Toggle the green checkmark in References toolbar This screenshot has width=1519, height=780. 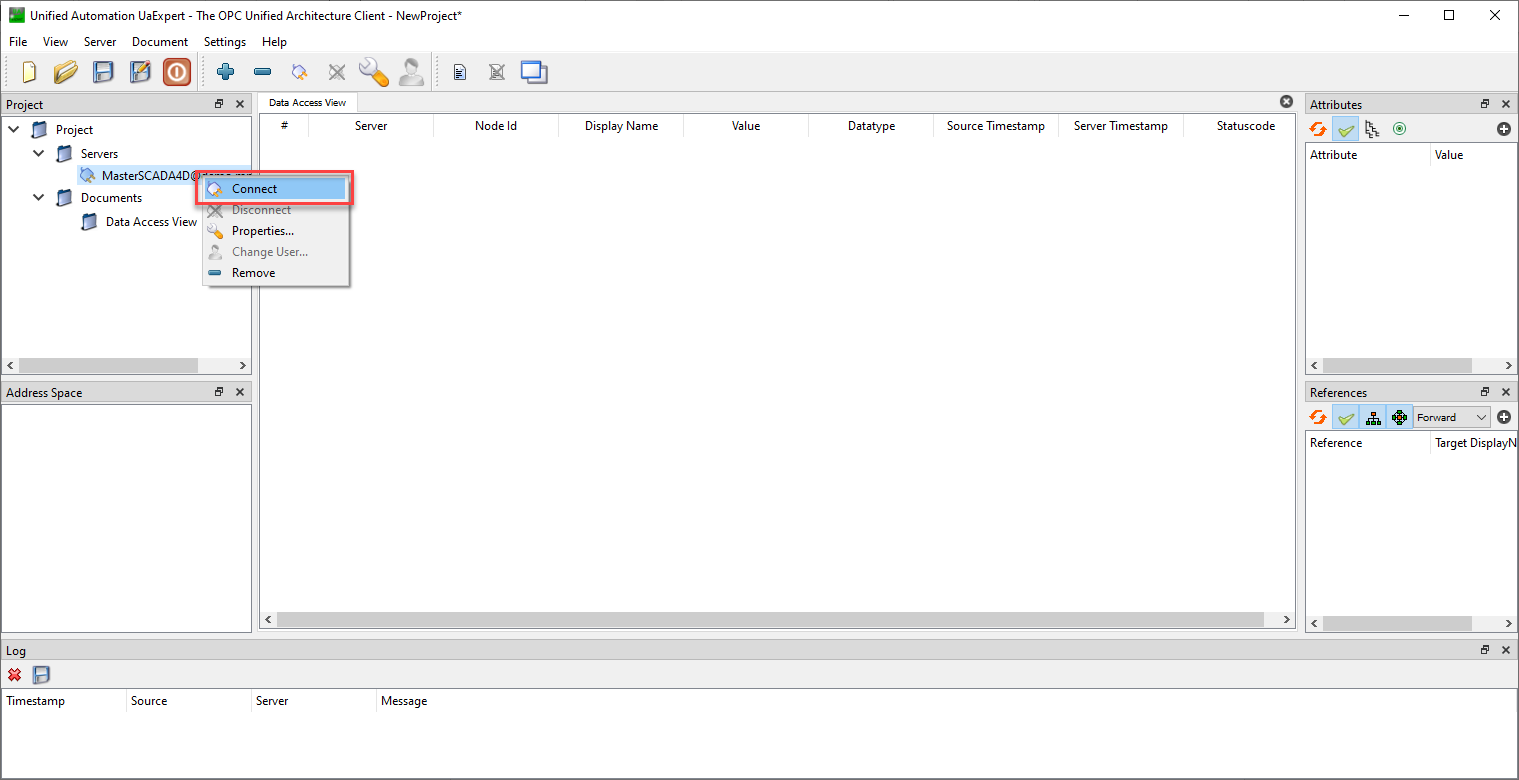pos(1346,418)
